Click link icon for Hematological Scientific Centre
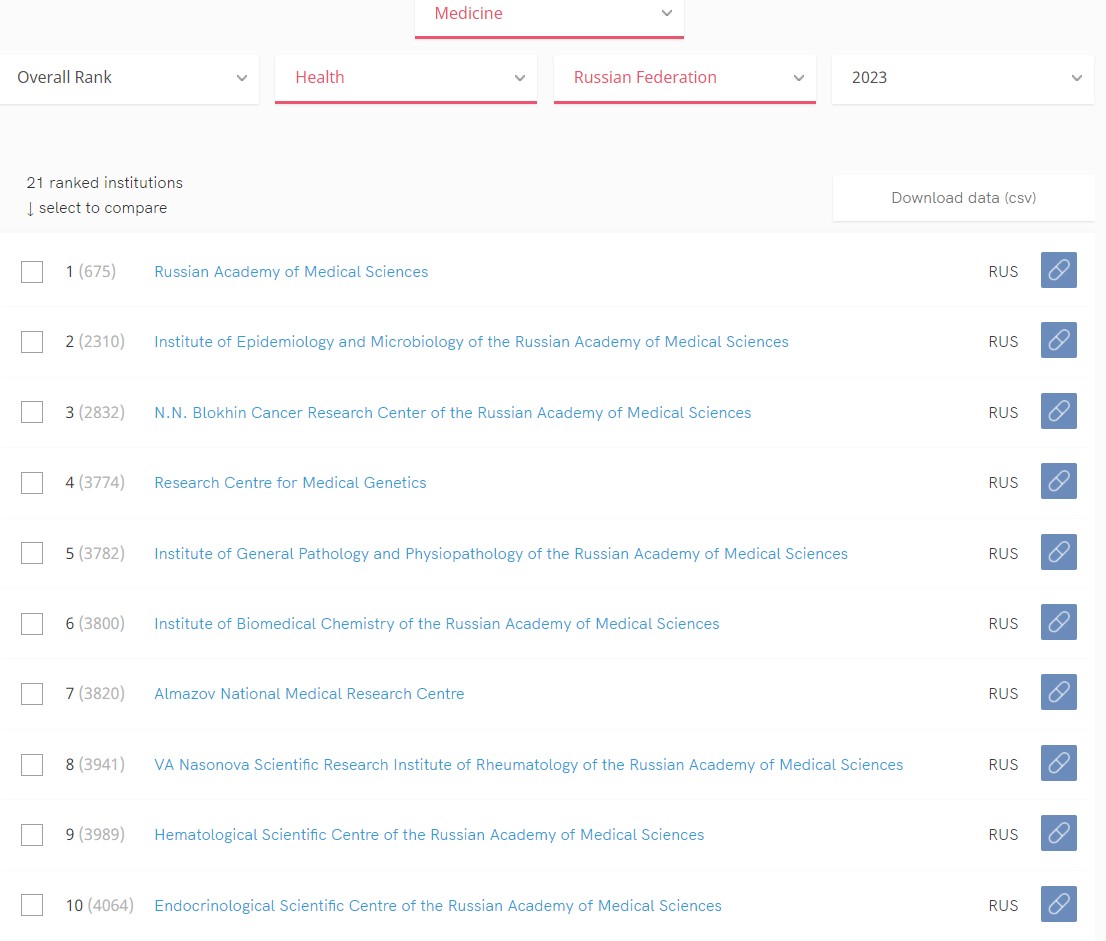Image resolution: width=1106 pixels, height=941 pixels. coord(1058,834)
